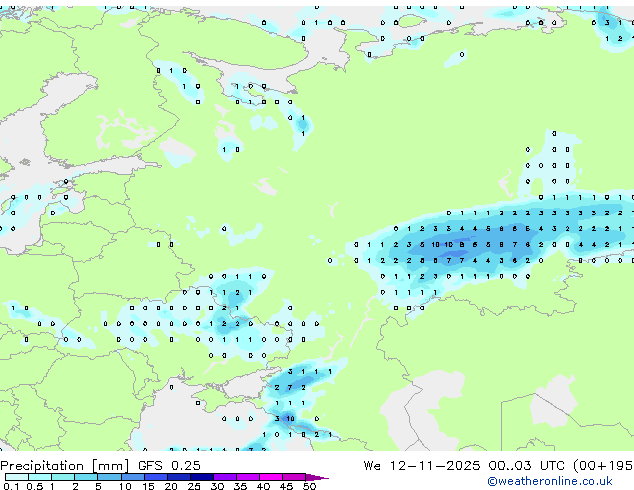This screenshot has height=490, width=634.
Task: Click the 1–2 mm legend color segment
Action: [x=63, y=477]
